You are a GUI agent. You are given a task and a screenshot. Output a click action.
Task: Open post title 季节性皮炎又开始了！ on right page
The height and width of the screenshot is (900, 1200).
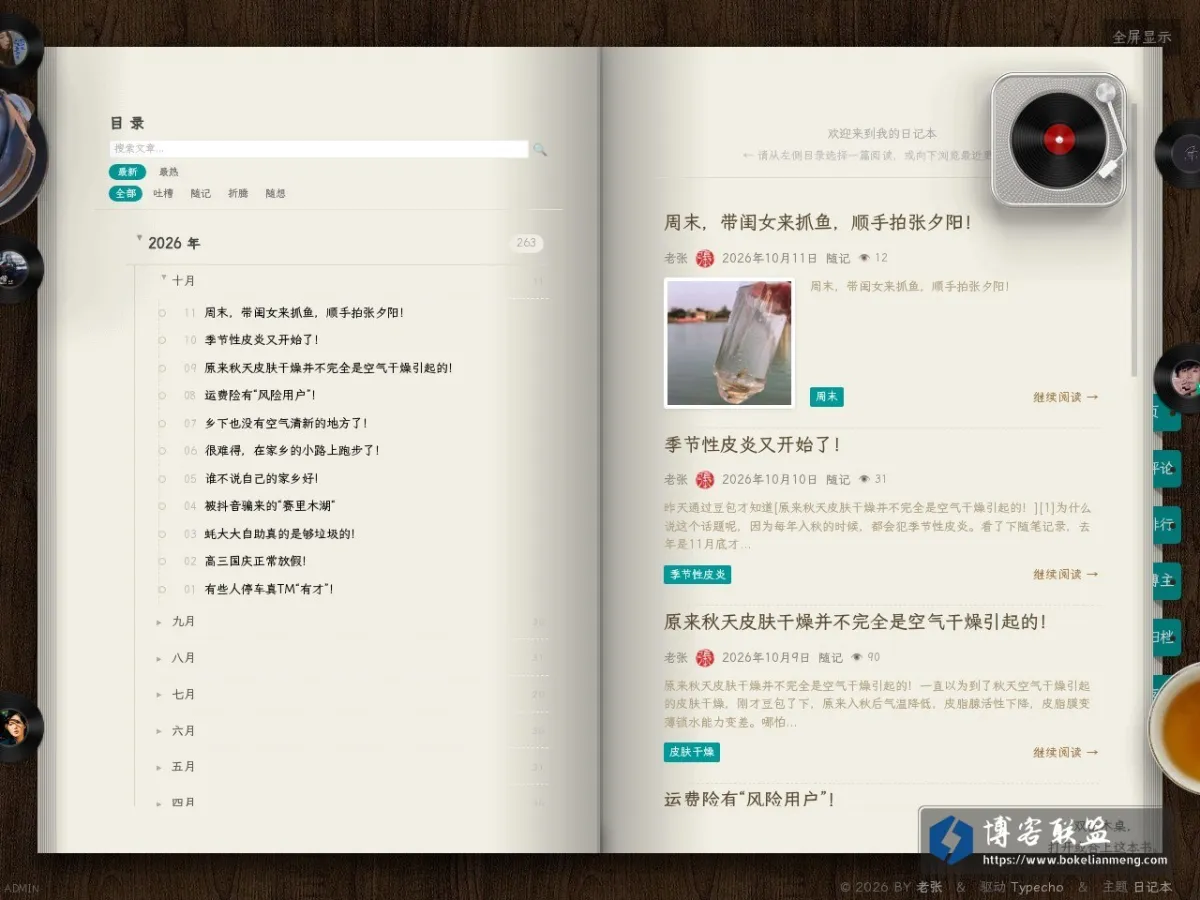(752, 444)
